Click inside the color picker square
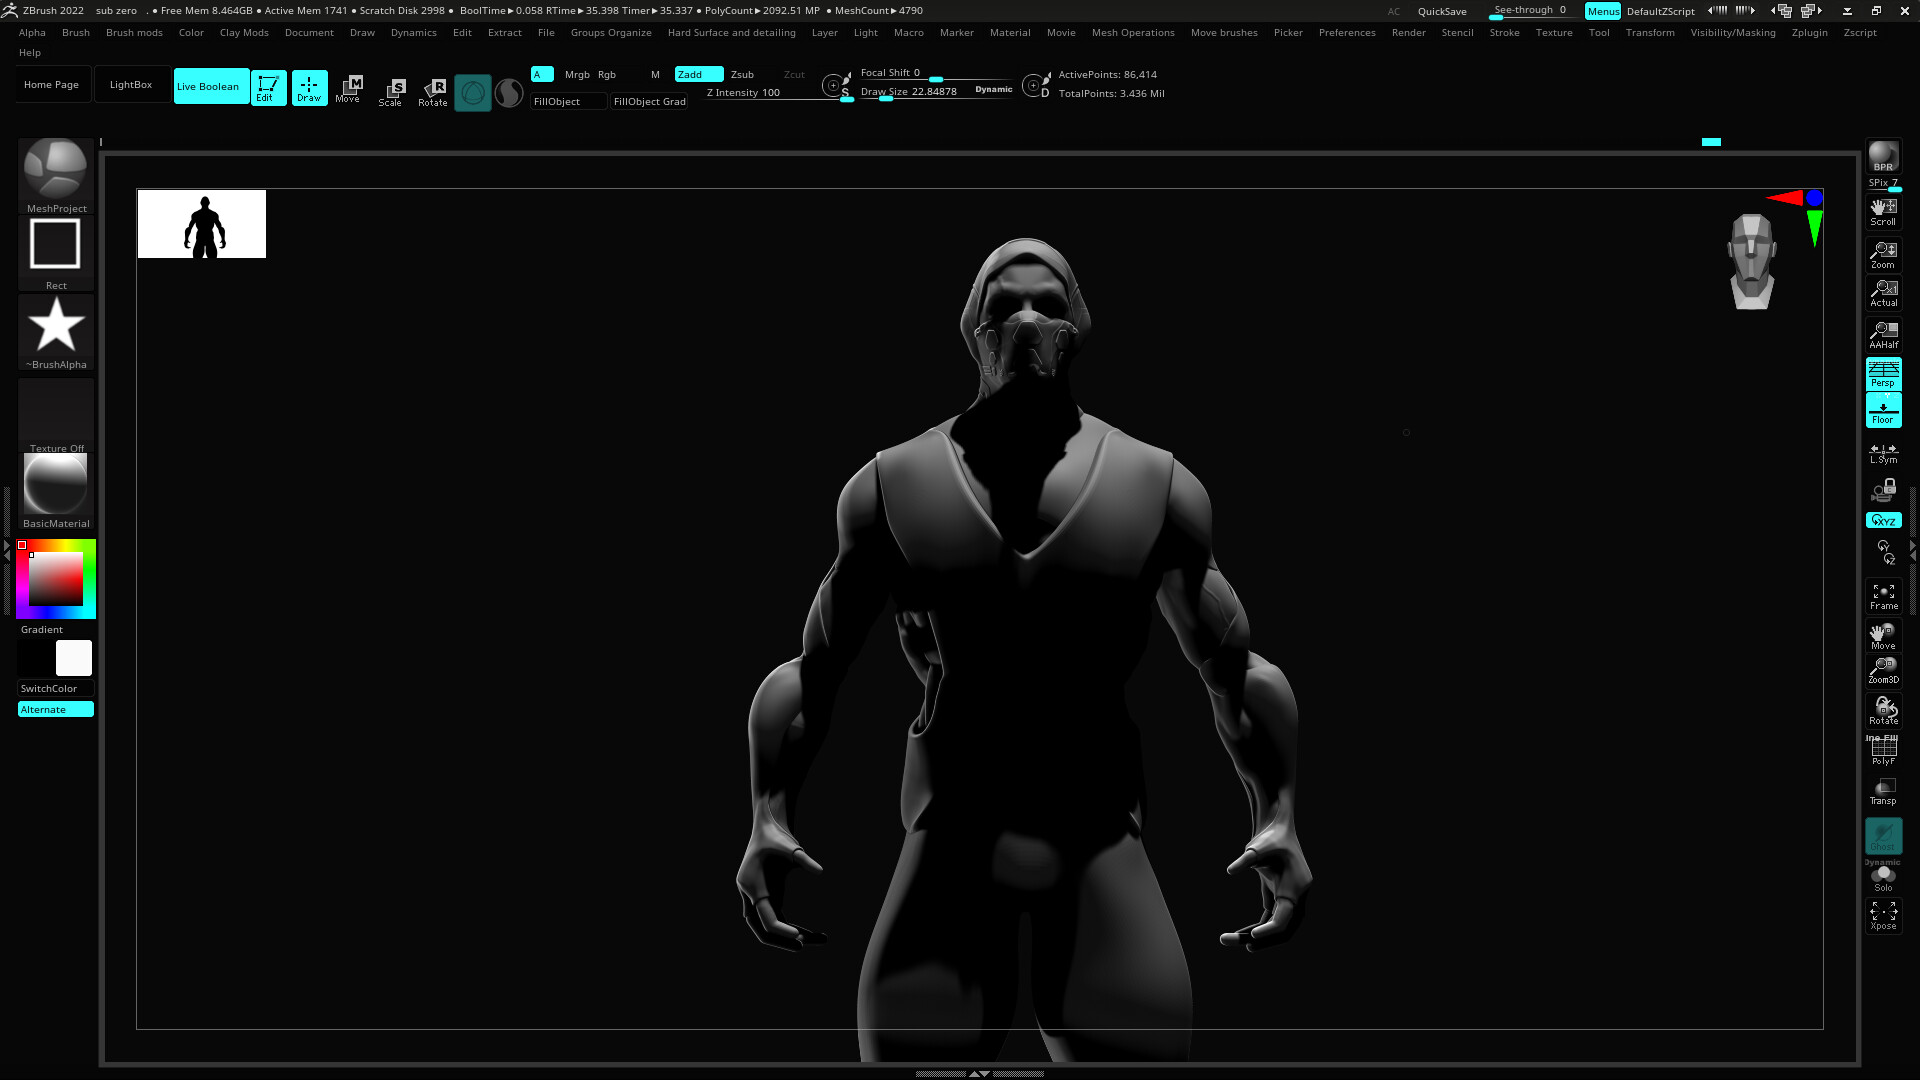The image size is (1920, 1080). [x=56, y=579]
